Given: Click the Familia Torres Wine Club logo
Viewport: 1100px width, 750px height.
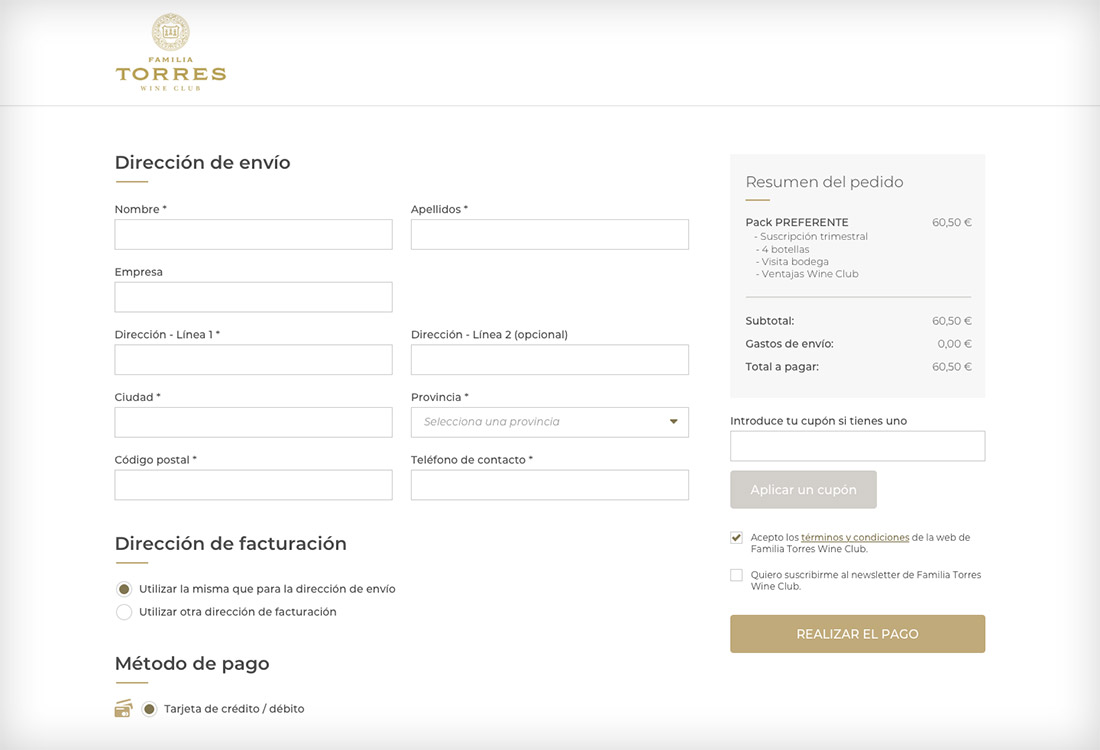Looking at the screenshot, I should click(x=171, y=53).
